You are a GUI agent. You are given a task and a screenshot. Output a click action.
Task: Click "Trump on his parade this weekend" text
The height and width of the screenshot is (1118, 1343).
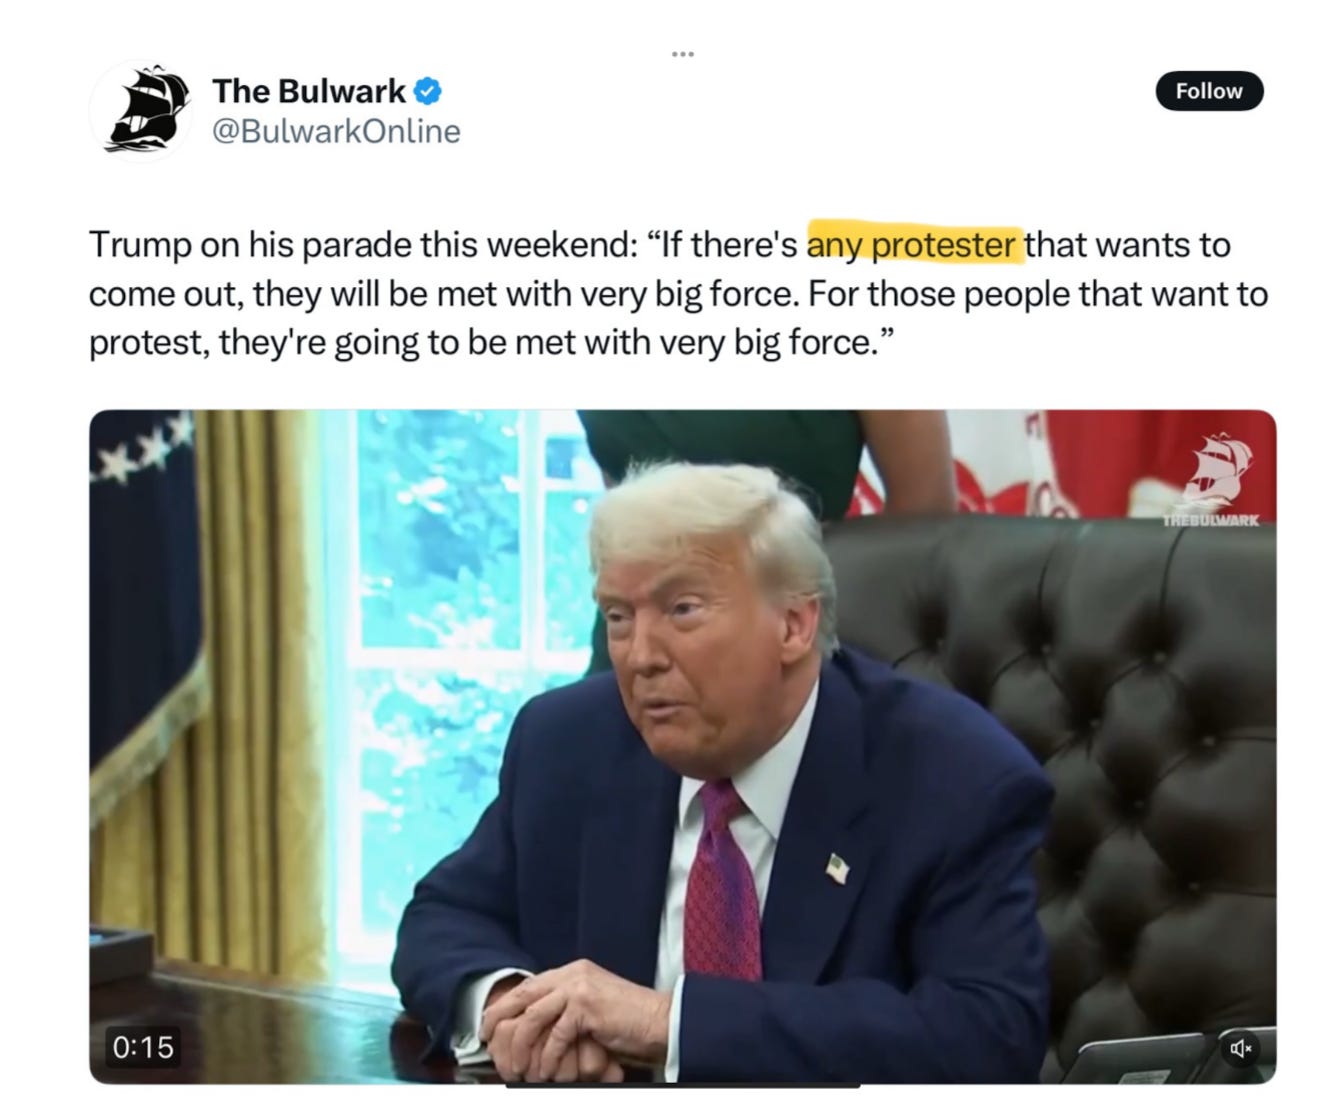[x=361, y=244]
